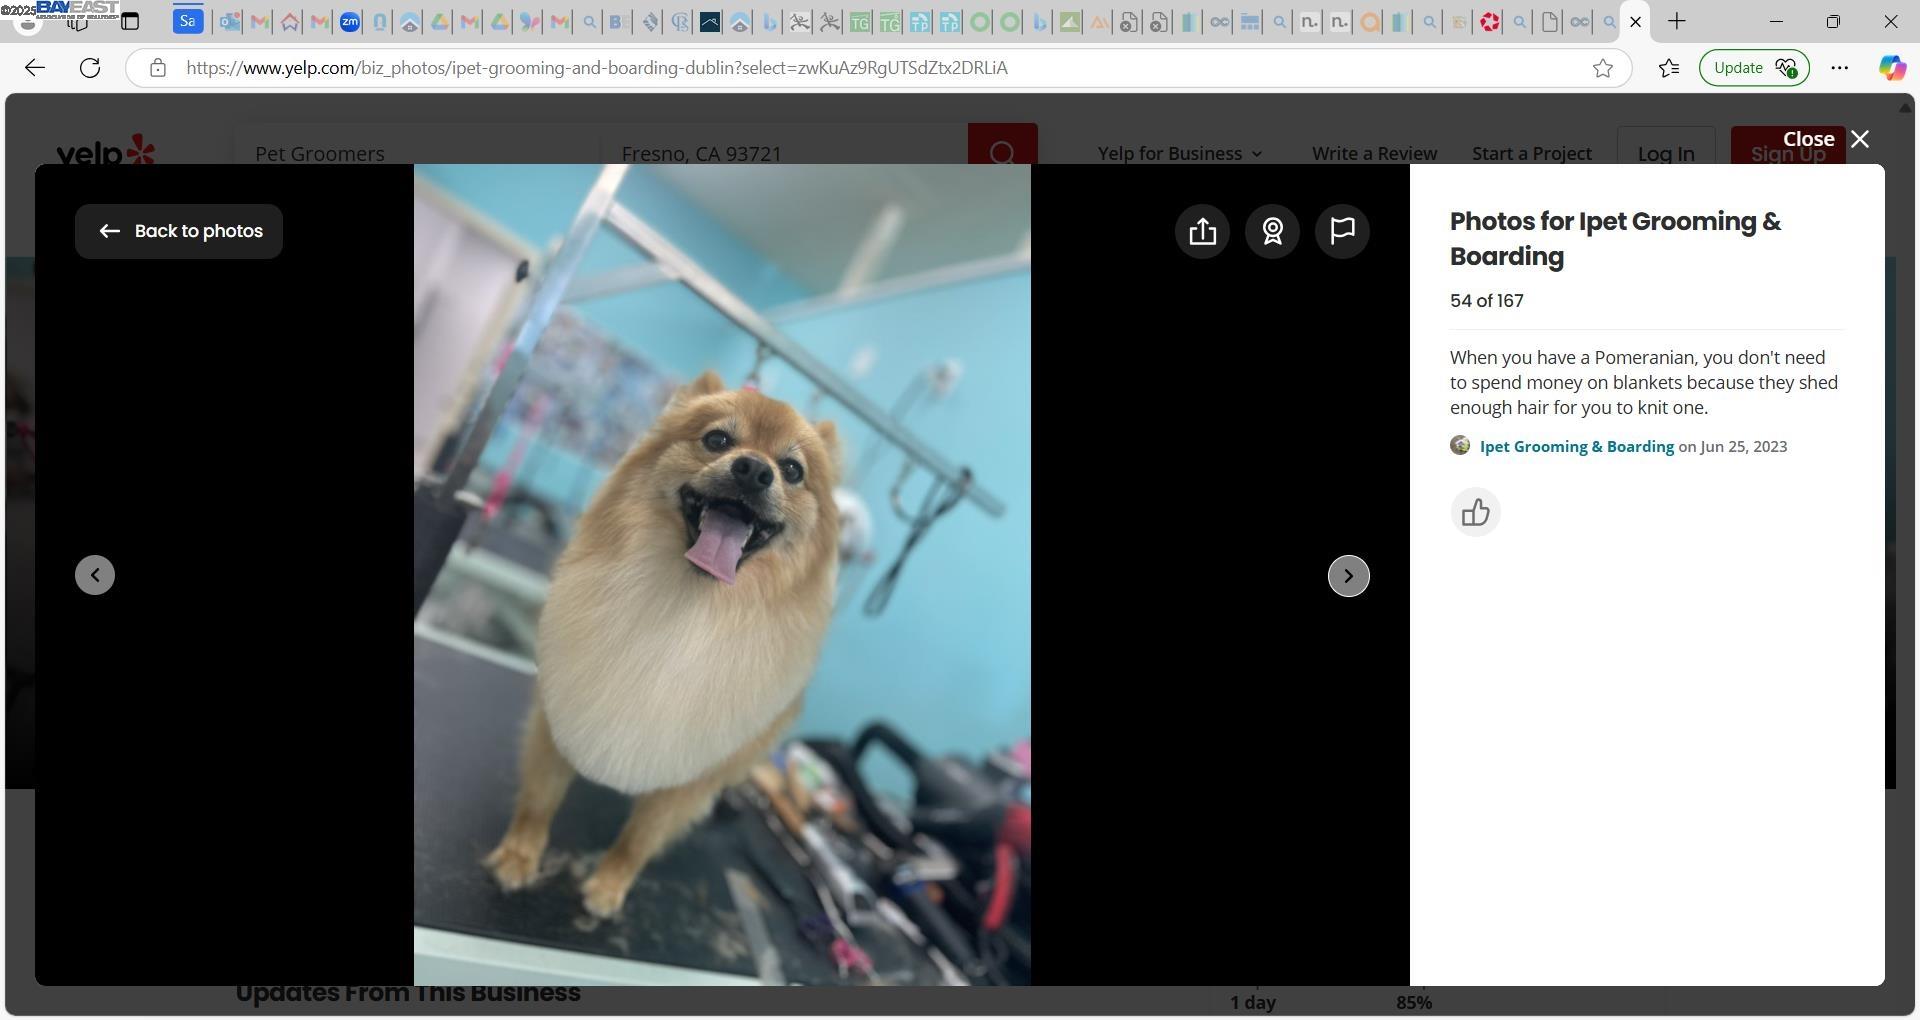Click the compliment ribbon icon
The width and height of the screenshot is (1920, 1020).
pos(1272,231)
